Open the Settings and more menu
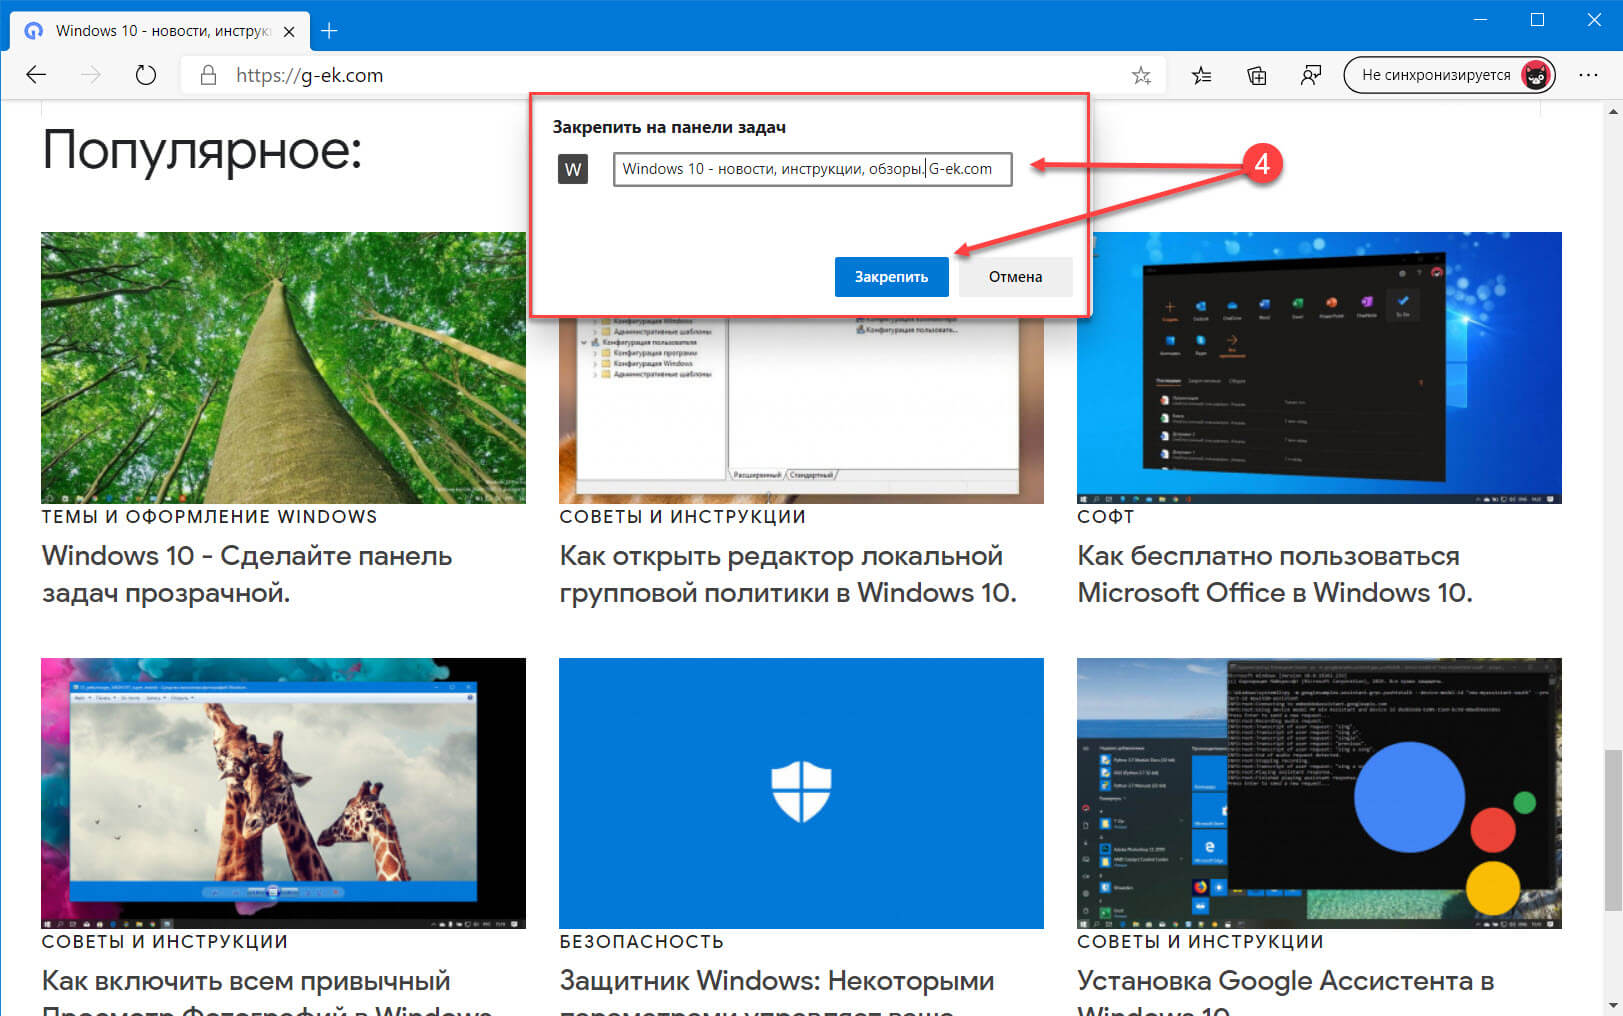Viewport: 1623px width, 1016px height. coord(1588,75)
